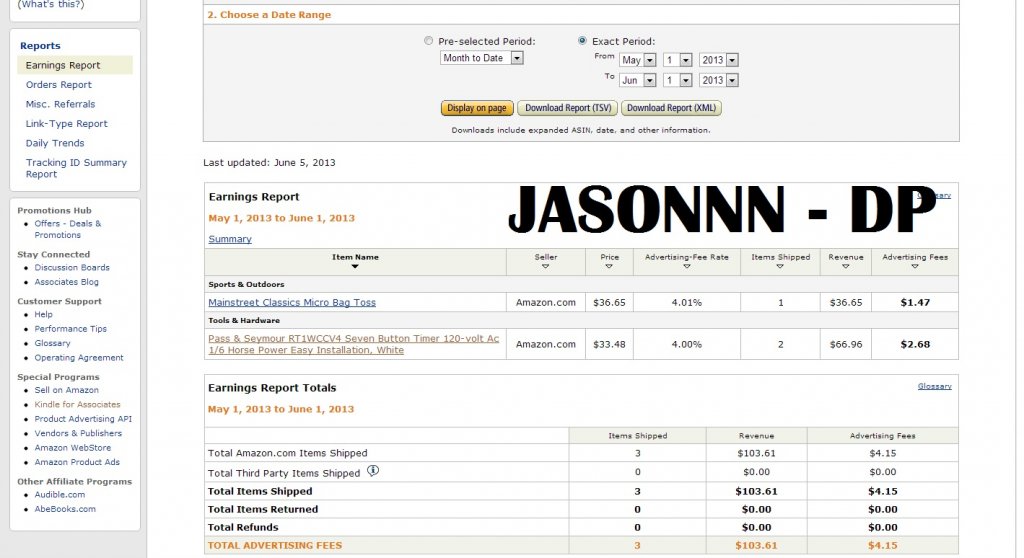1024x558 pixels.
Task: Open Orders Report in the sidebar
Action: pyautogui.click(x=59, y=85)
